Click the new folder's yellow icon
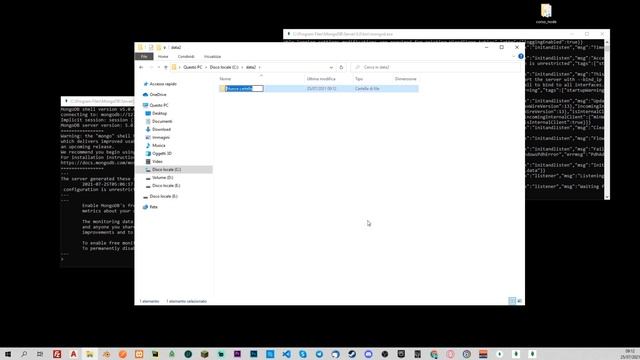640x360 pixels. point(222,89)
